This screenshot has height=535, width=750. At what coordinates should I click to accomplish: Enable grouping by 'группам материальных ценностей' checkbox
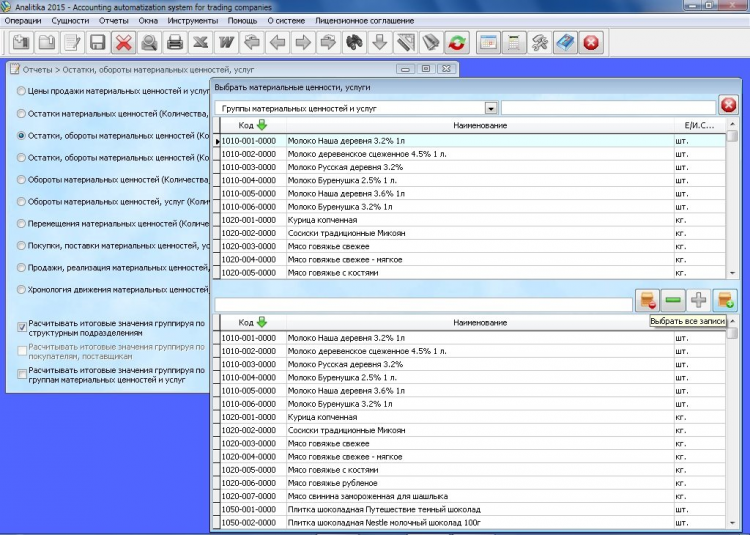pos(22,373)
